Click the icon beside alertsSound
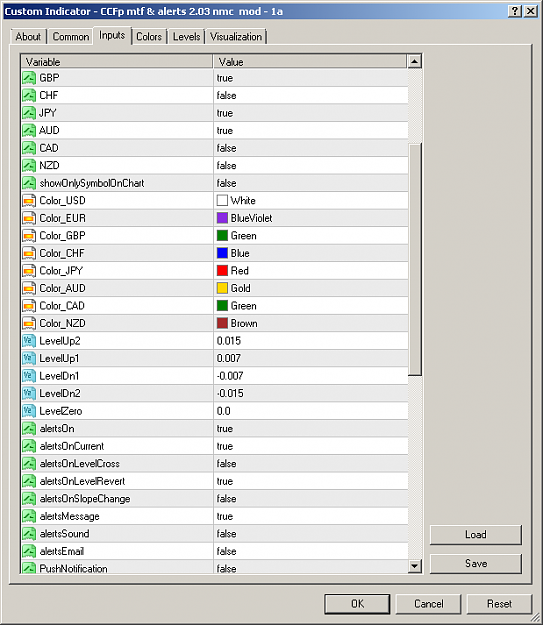 coord(29,534)
